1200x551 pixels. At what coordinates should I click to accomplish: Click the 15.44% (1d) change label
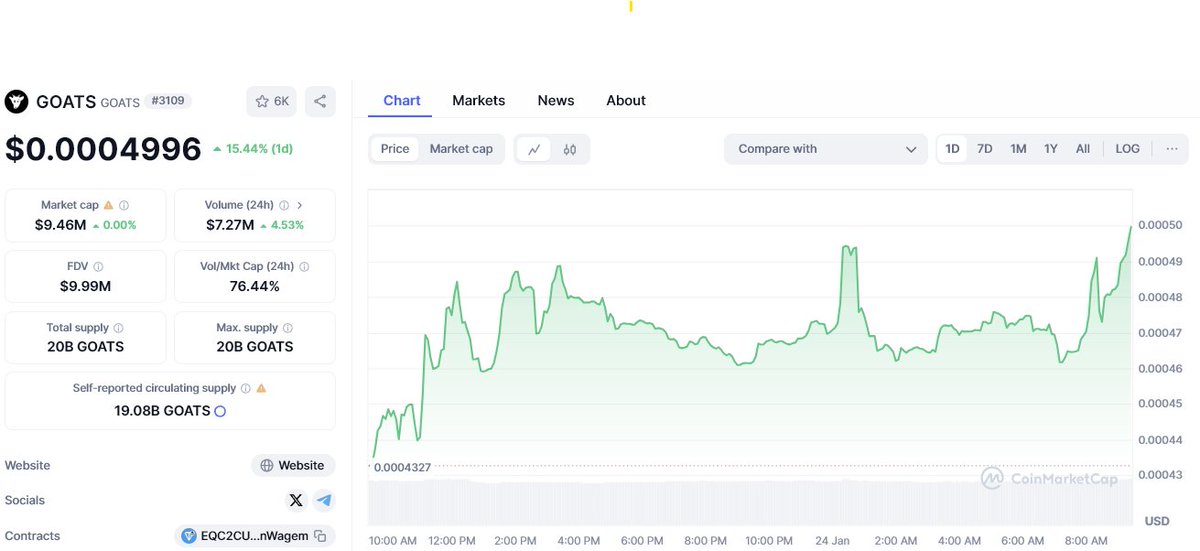pyautogui.click(x=253, y=149)
